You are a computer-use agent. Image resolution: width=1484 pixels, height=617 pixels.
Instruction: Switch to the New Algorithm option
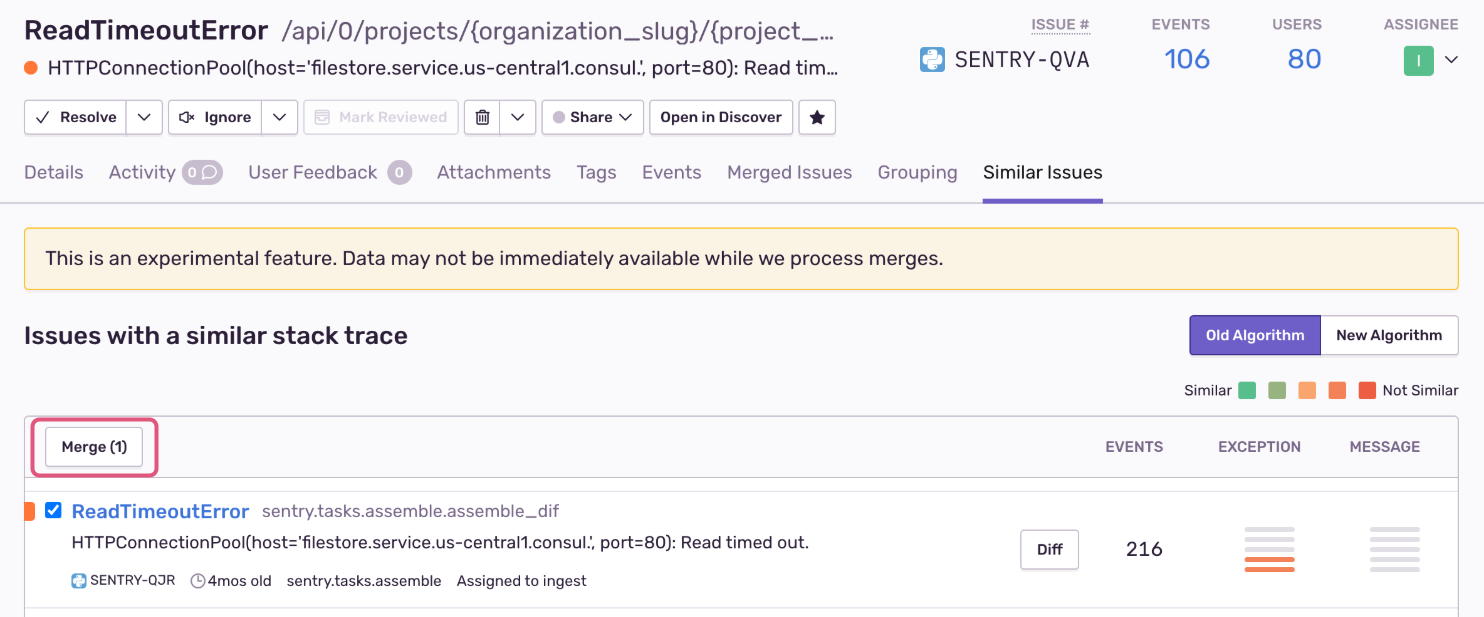1390,335
